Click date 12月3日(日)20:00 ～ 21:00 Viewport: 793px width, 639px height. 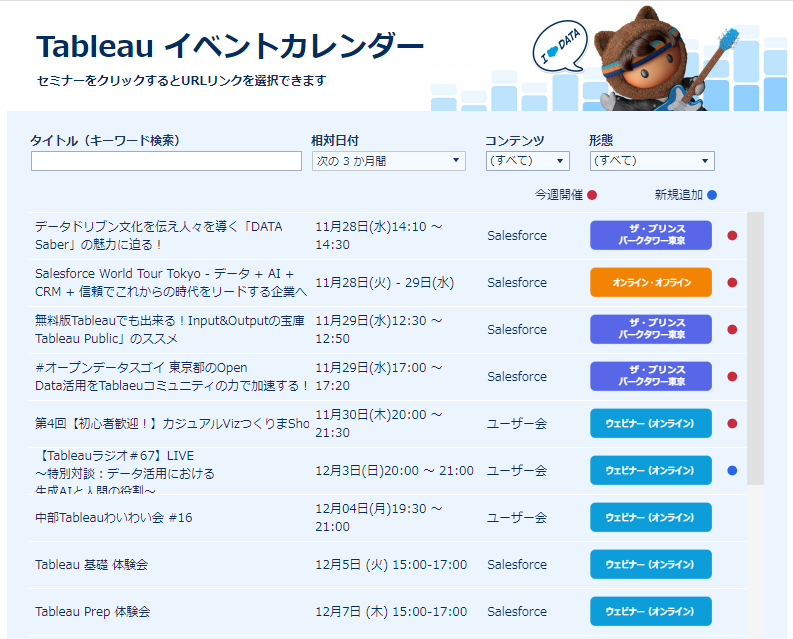(394, 471)
